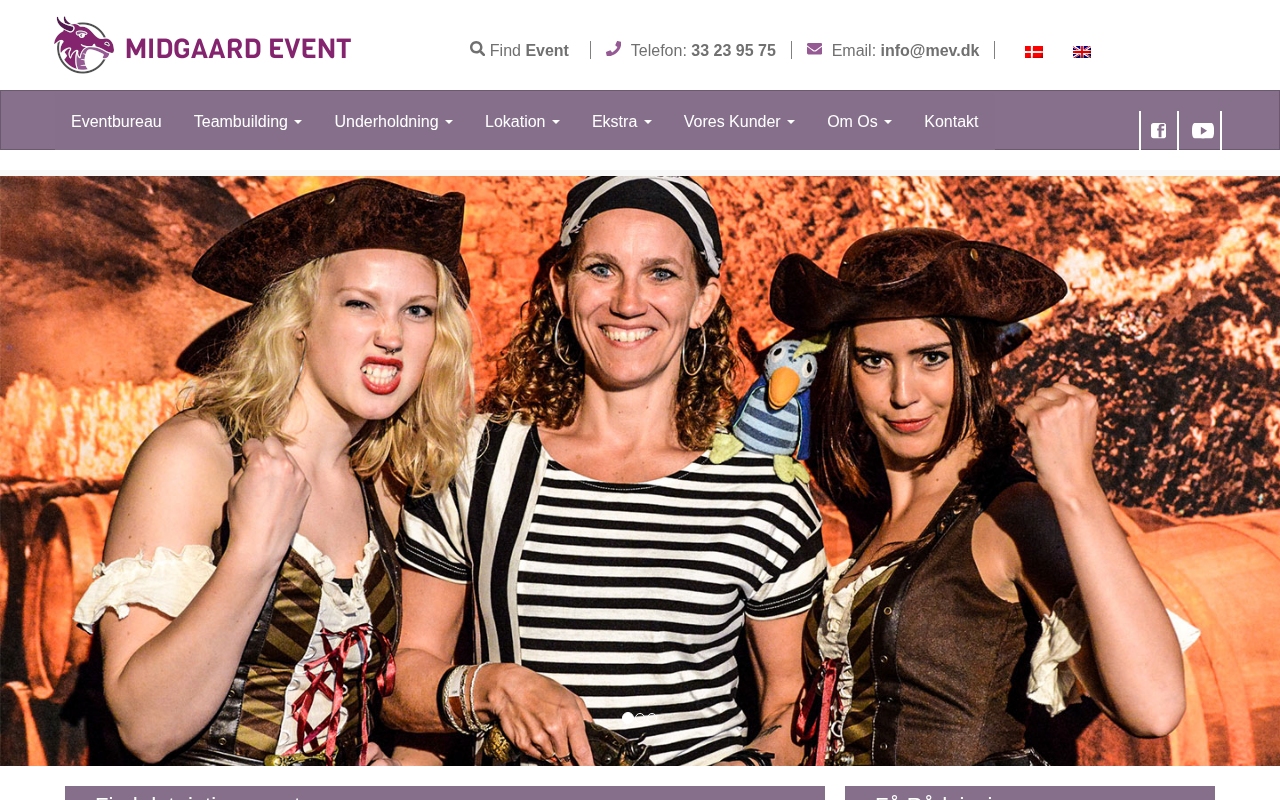The width and height of the screenshot is (1280, 800).
Task: Open the Kontakt menu item
Action: 951,122
